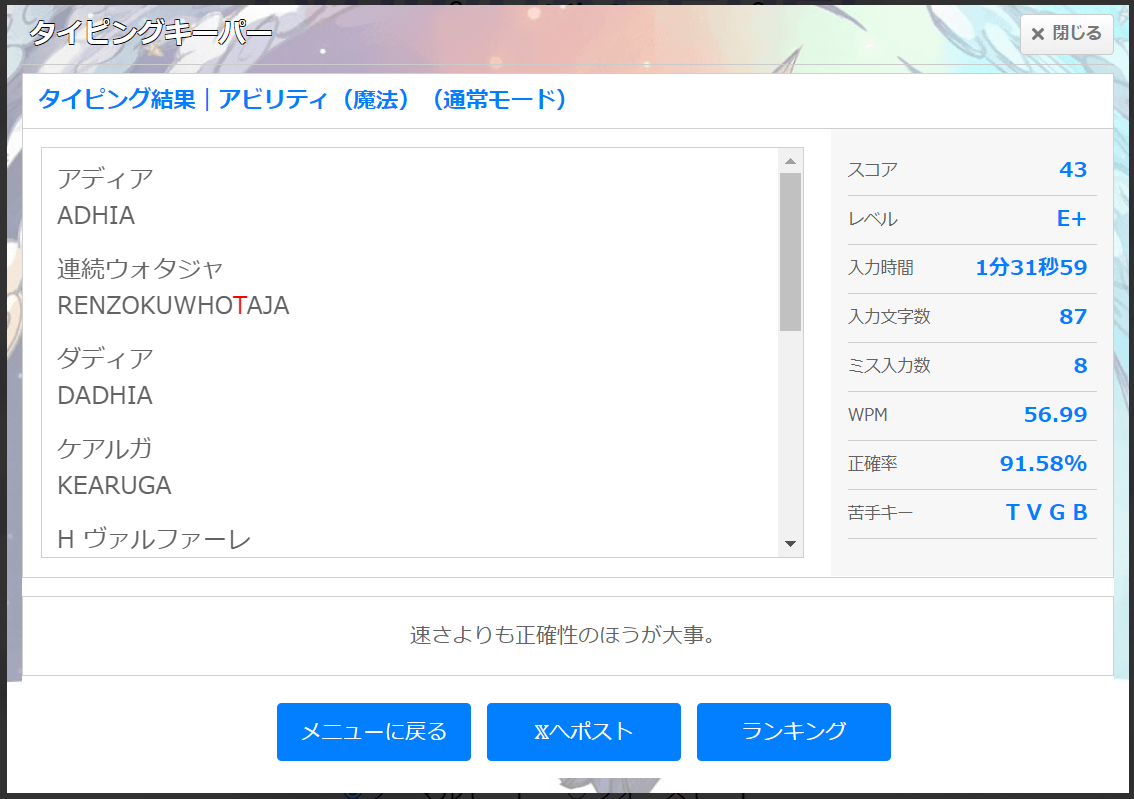Select the KEARUGA romaji line
Viewport: 1134px width, 799px height.
pyautogui.click(x=114, y=486)
